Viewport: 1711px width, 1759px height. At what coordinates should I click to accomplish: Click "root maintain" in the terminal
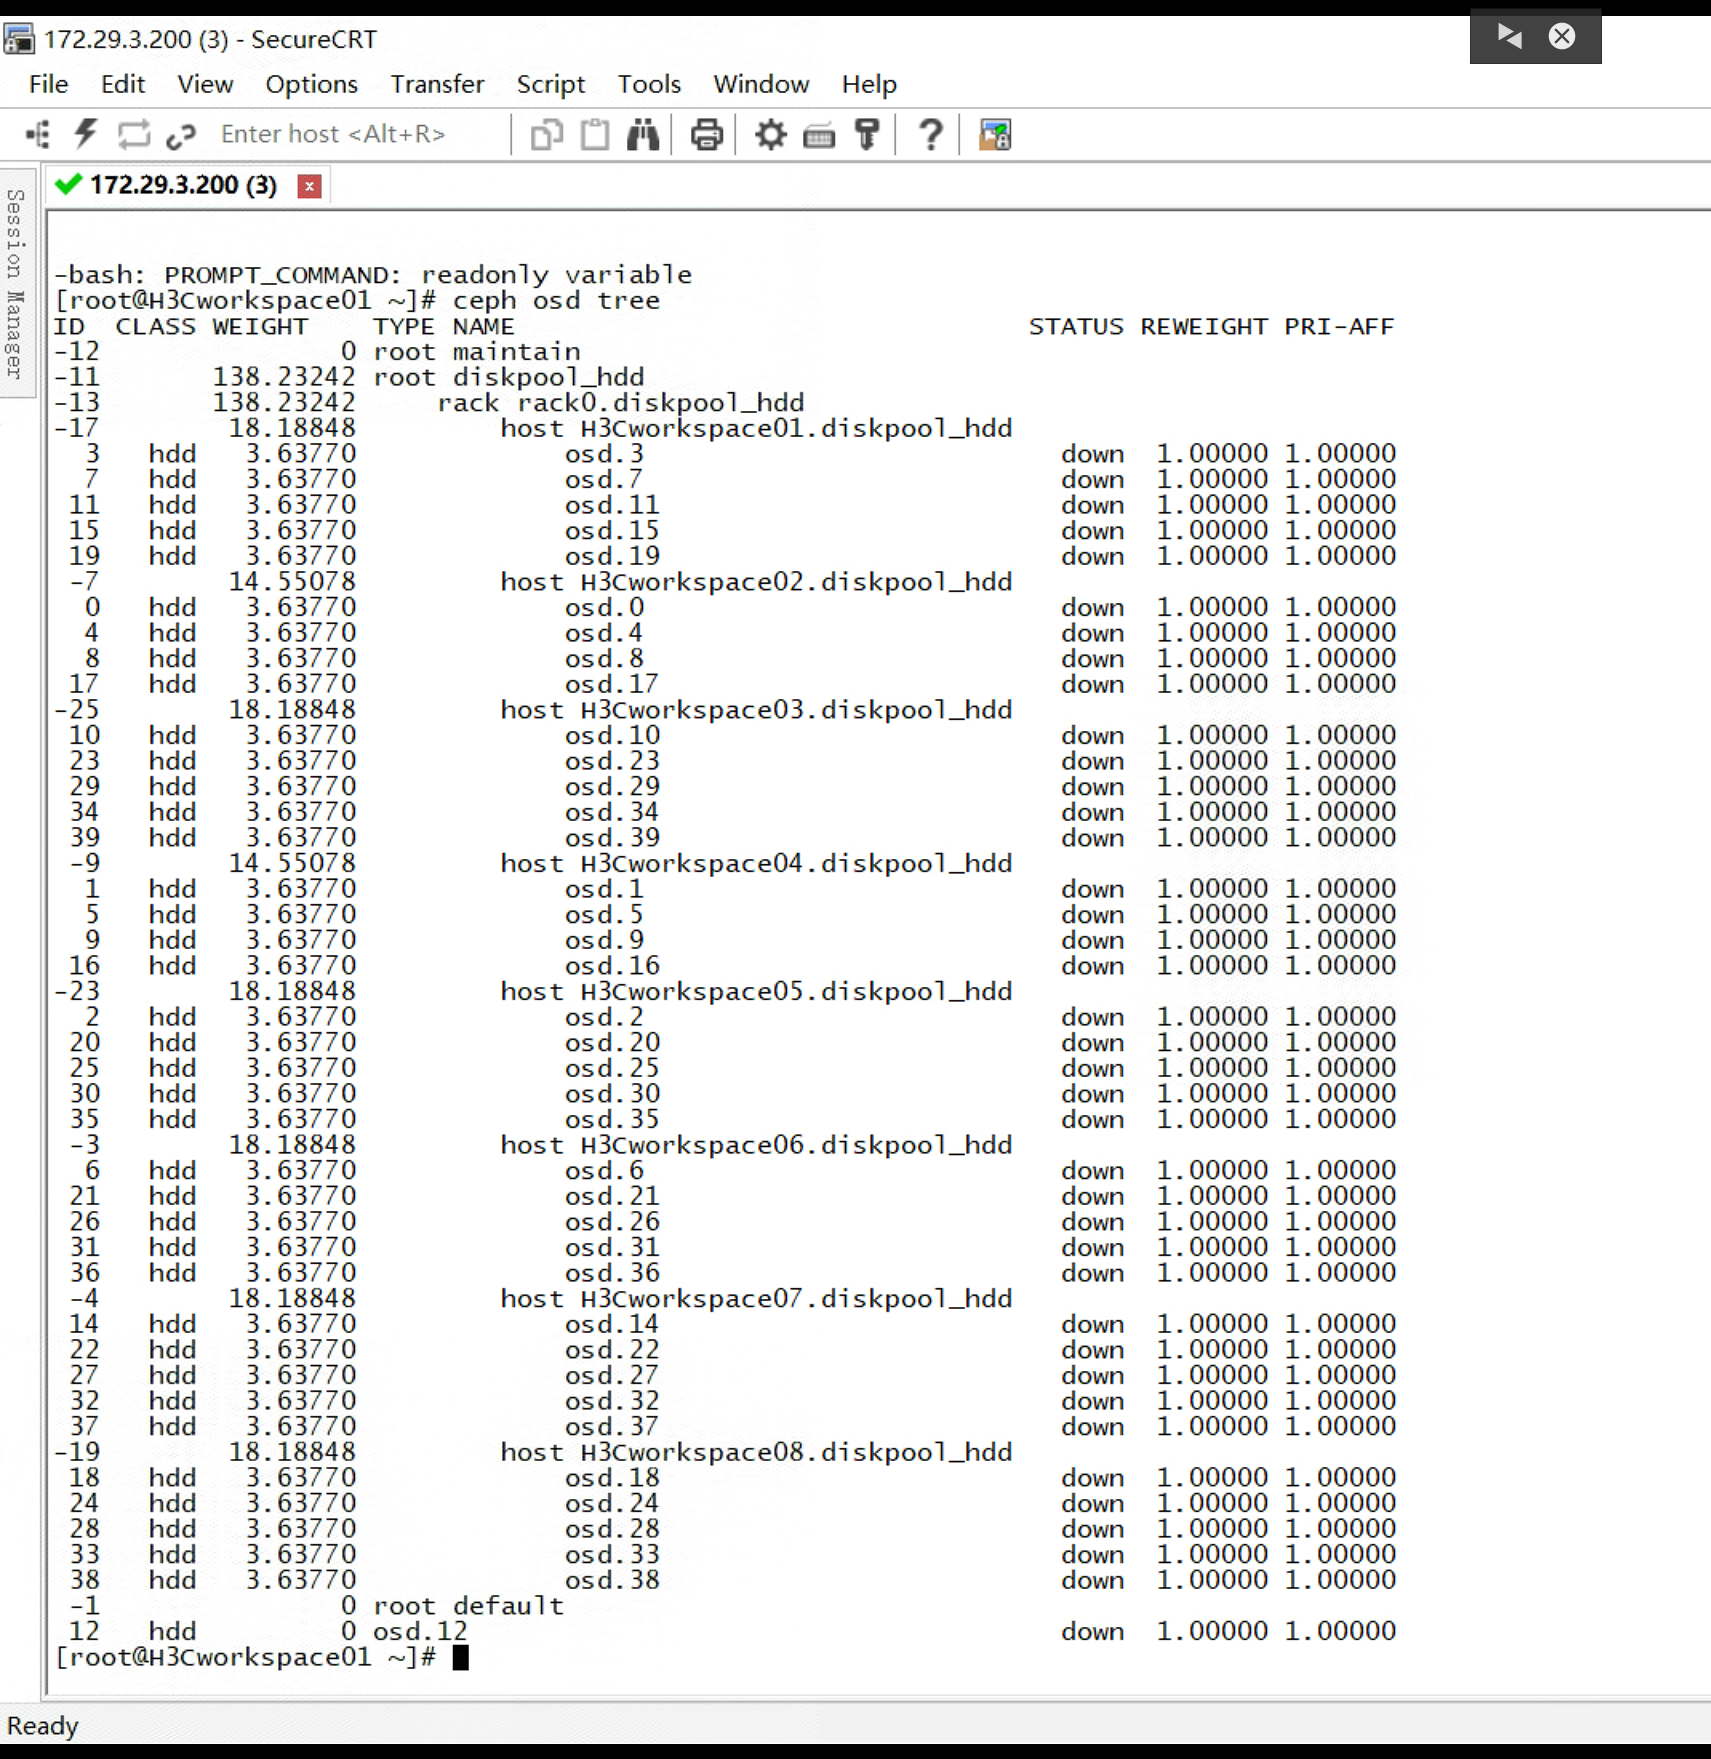coord(477,352)
